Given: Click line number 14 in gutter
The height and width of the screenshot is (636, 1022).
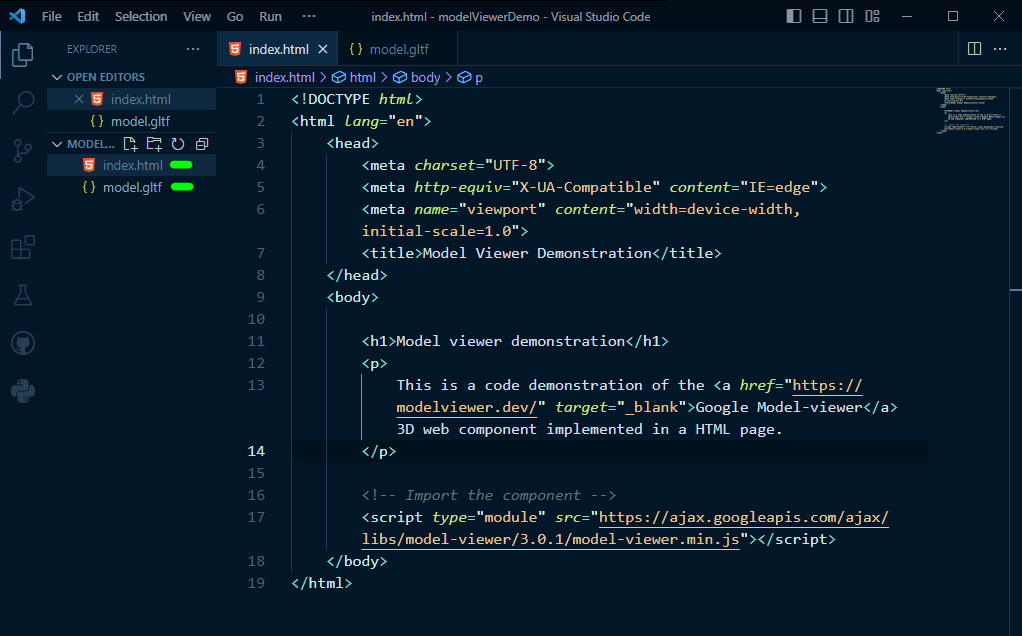Looking at the screenshot, I should (256, 451).
